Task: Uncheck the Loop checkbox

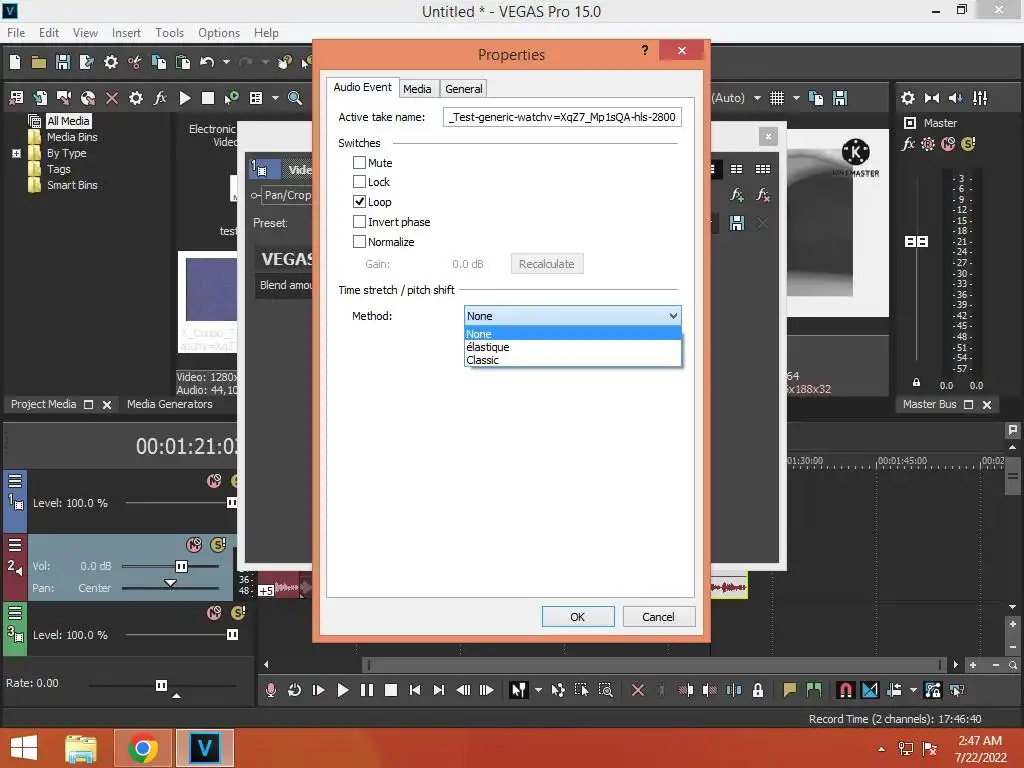Action: (359, 202)
